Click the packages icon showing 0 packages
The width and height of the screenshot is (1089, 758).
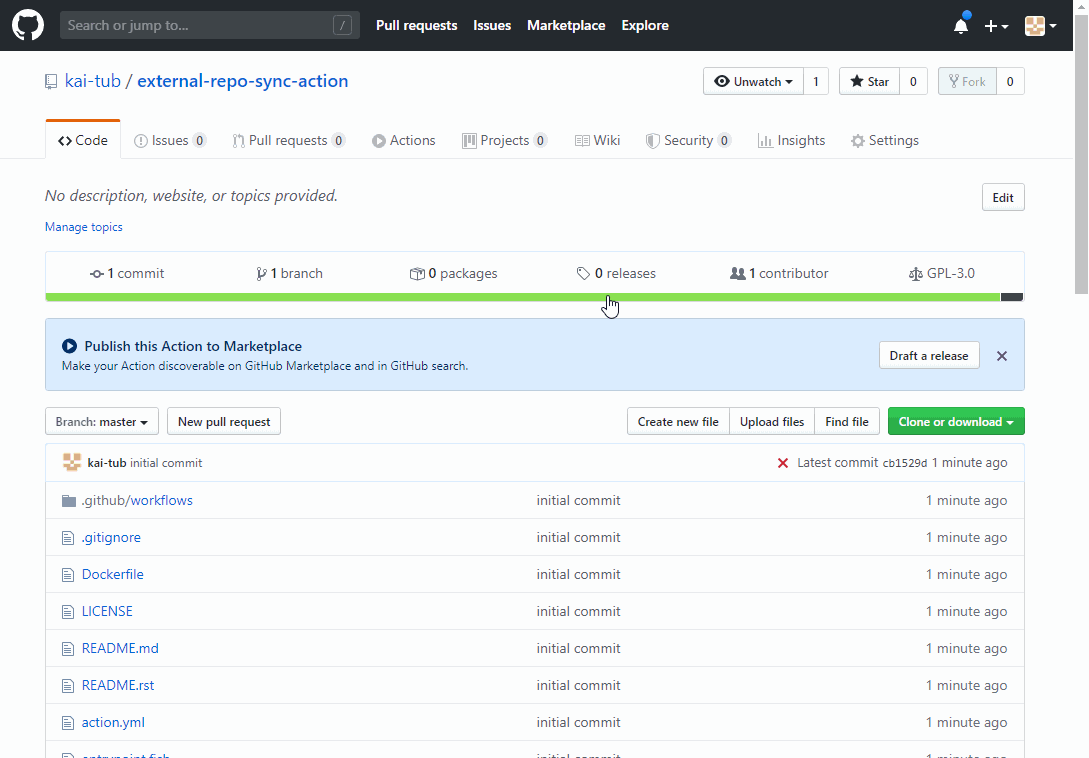point(417,272)
